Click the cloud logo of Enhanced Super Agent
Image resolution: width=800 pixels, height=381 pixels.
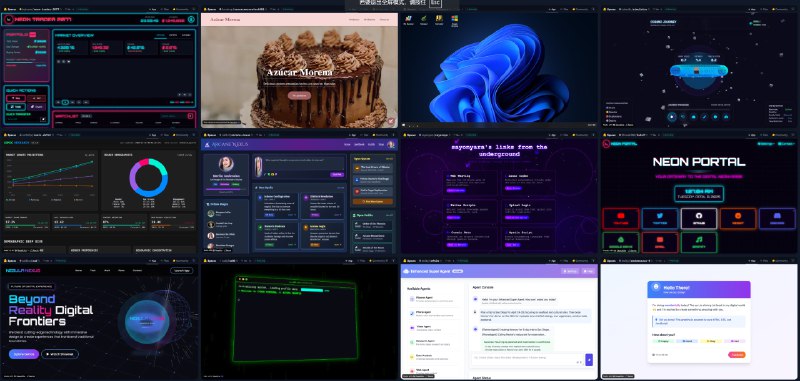[407, 271]
